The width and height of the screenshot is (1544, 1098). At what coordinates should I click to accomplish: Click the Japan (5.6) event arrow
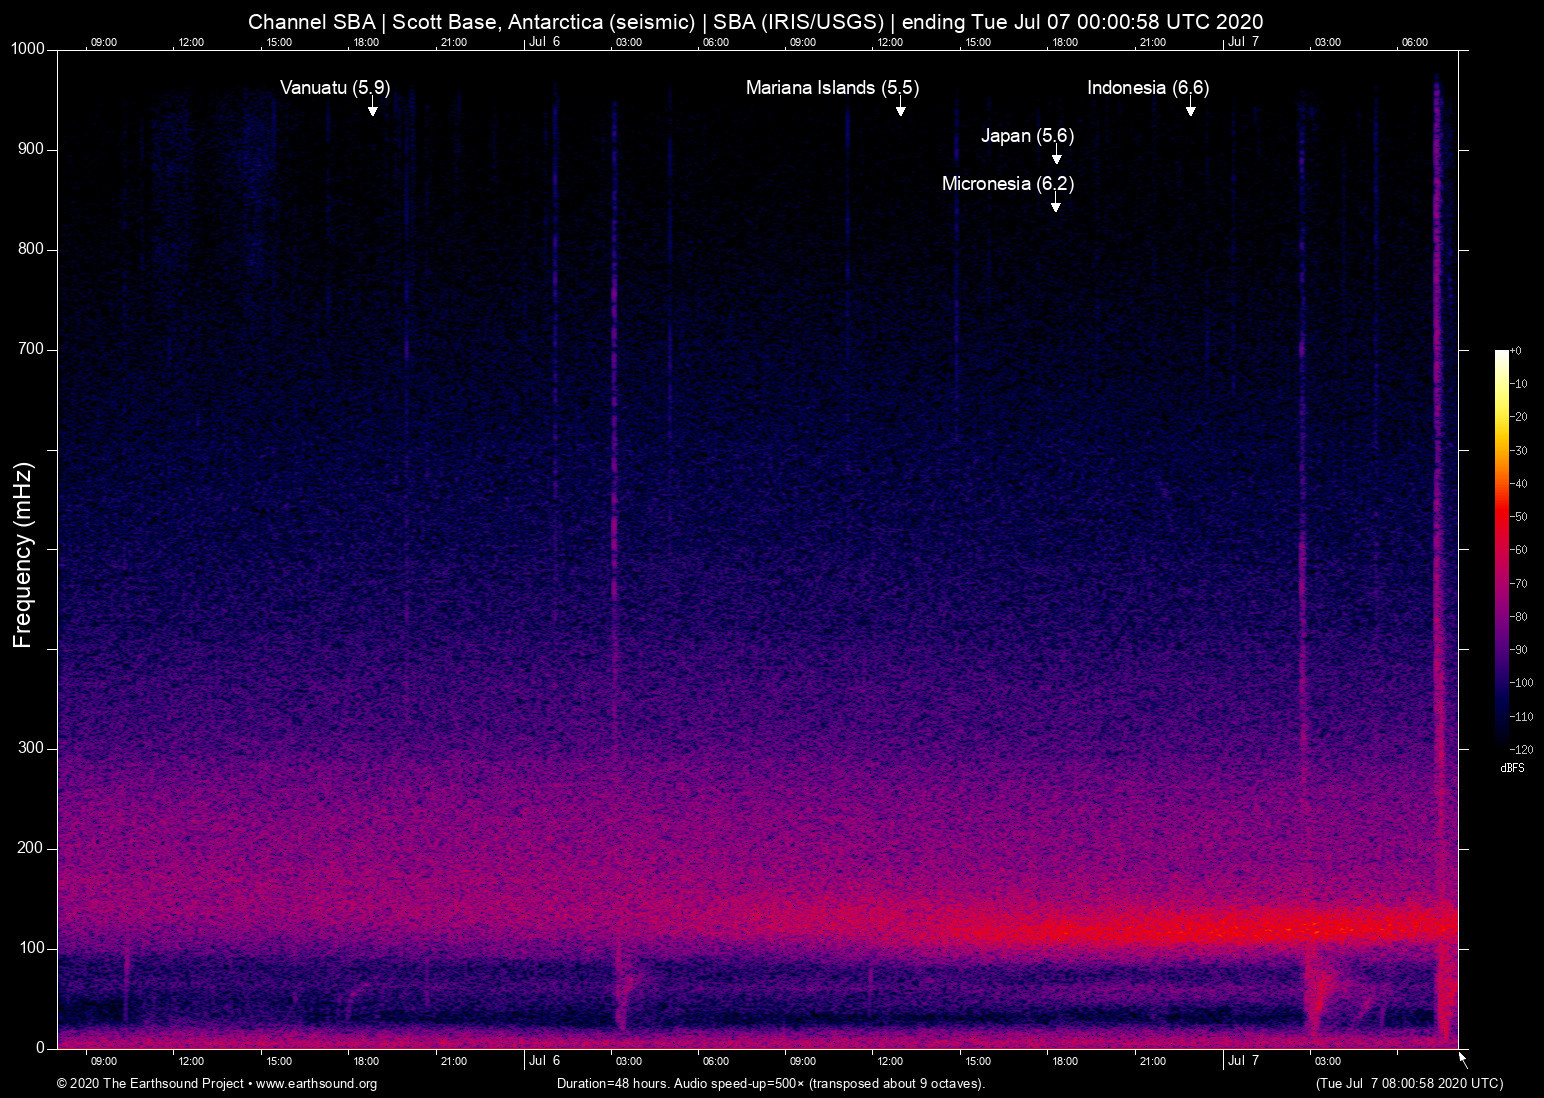pyautogui.click(x=1056, y=158)
